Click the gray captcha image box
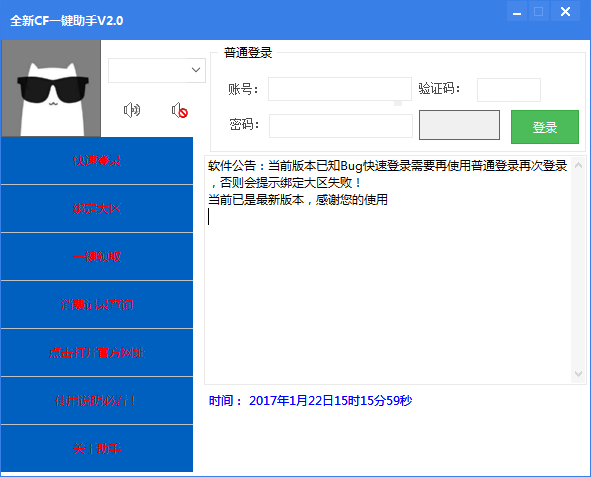The image size is (591, 477). click(459, 125)
